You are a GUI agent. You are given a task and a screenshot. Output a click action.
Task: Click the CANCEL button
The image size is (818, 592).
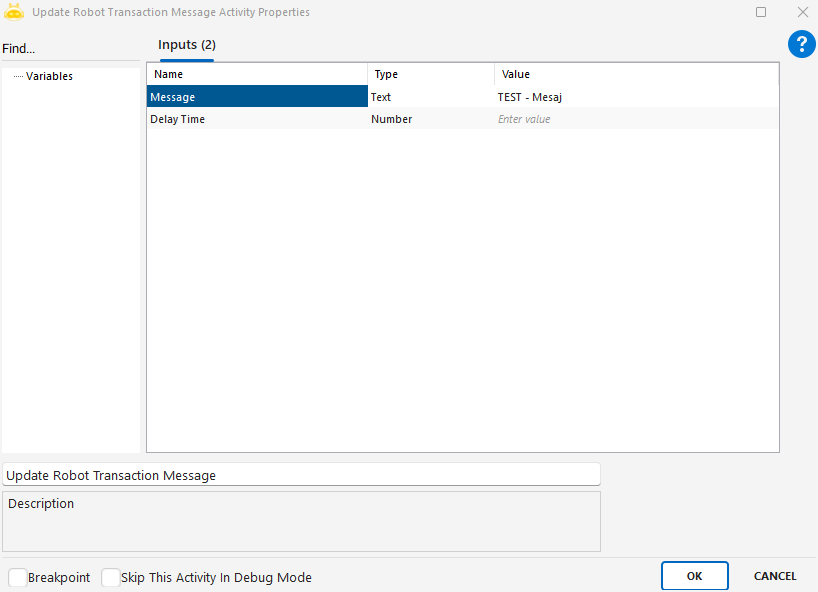774,576
